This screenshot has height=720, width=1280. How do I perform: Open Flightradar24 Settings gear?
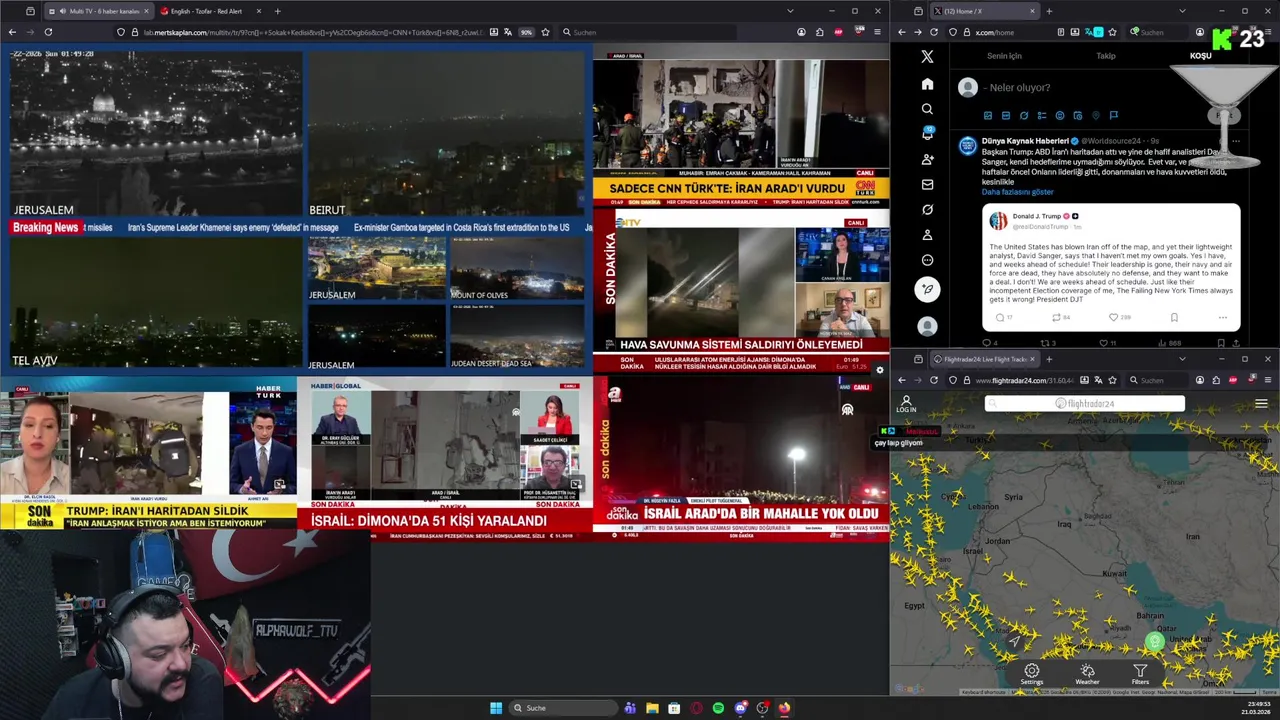point(1032,674)
